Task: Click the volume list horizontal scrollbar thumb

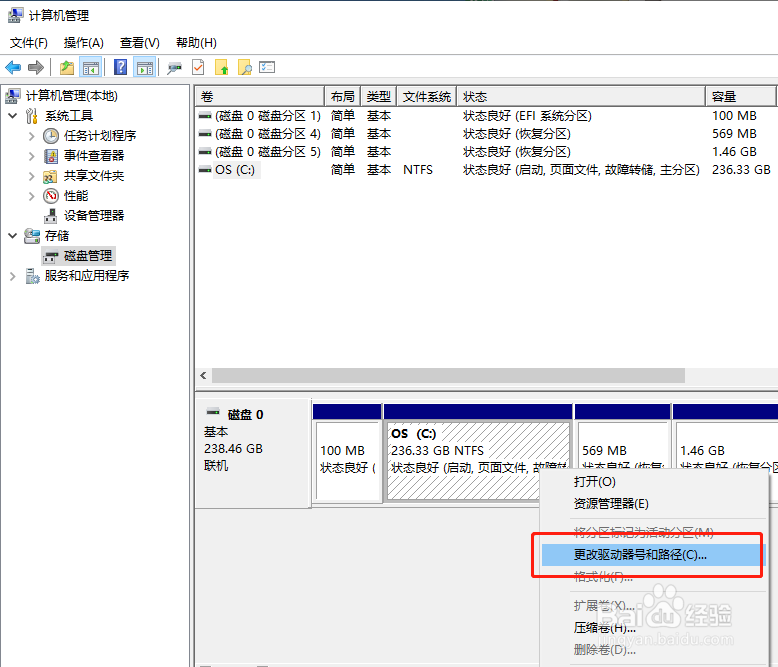Action: [x=448, y=376]
